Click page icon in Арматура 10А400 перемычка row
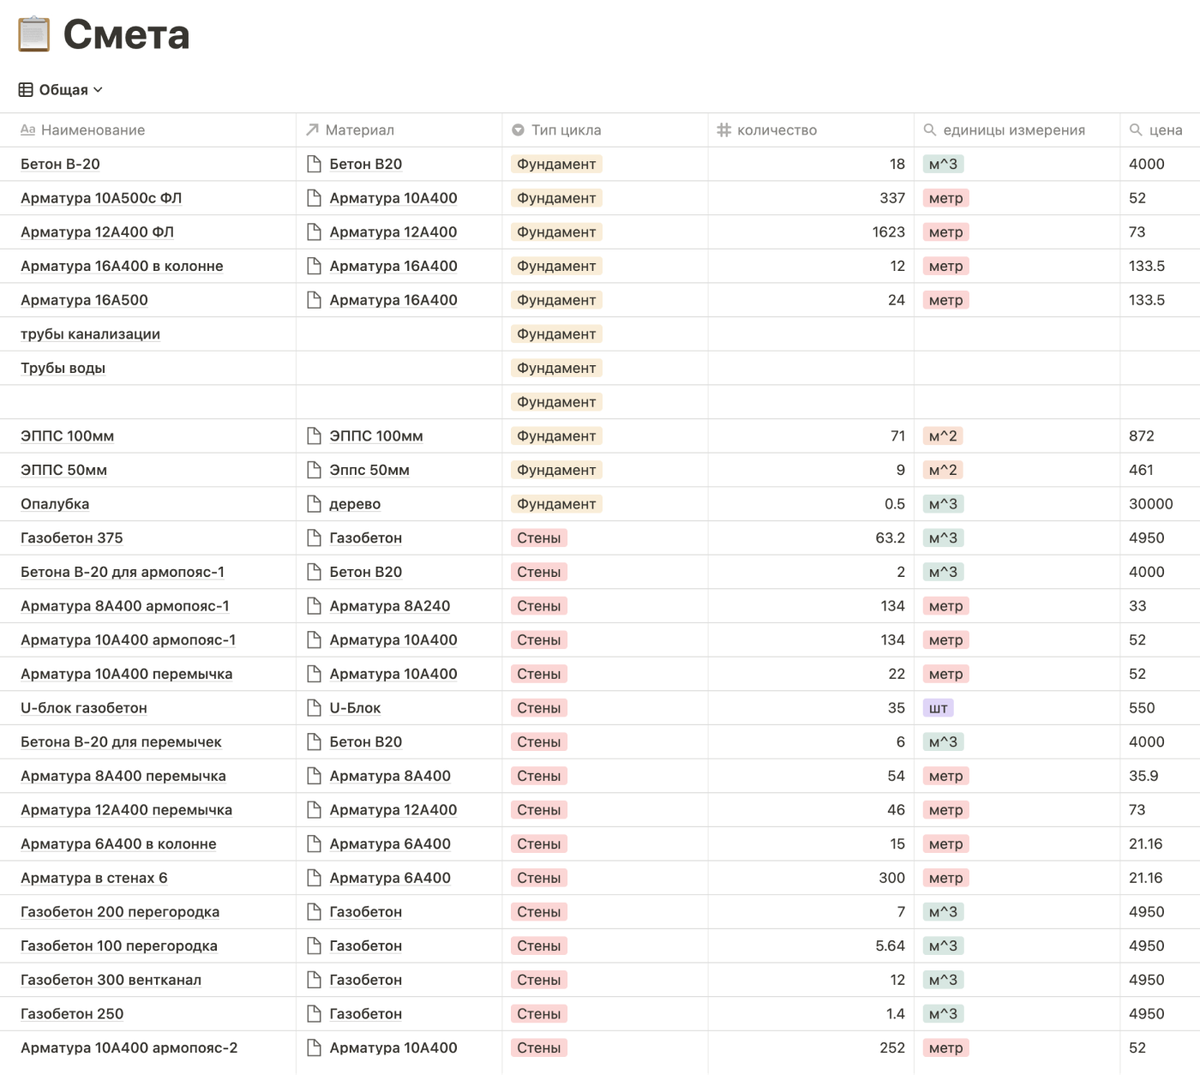Viewport: 1200px width, 1075px height. (x=314, y=674)
